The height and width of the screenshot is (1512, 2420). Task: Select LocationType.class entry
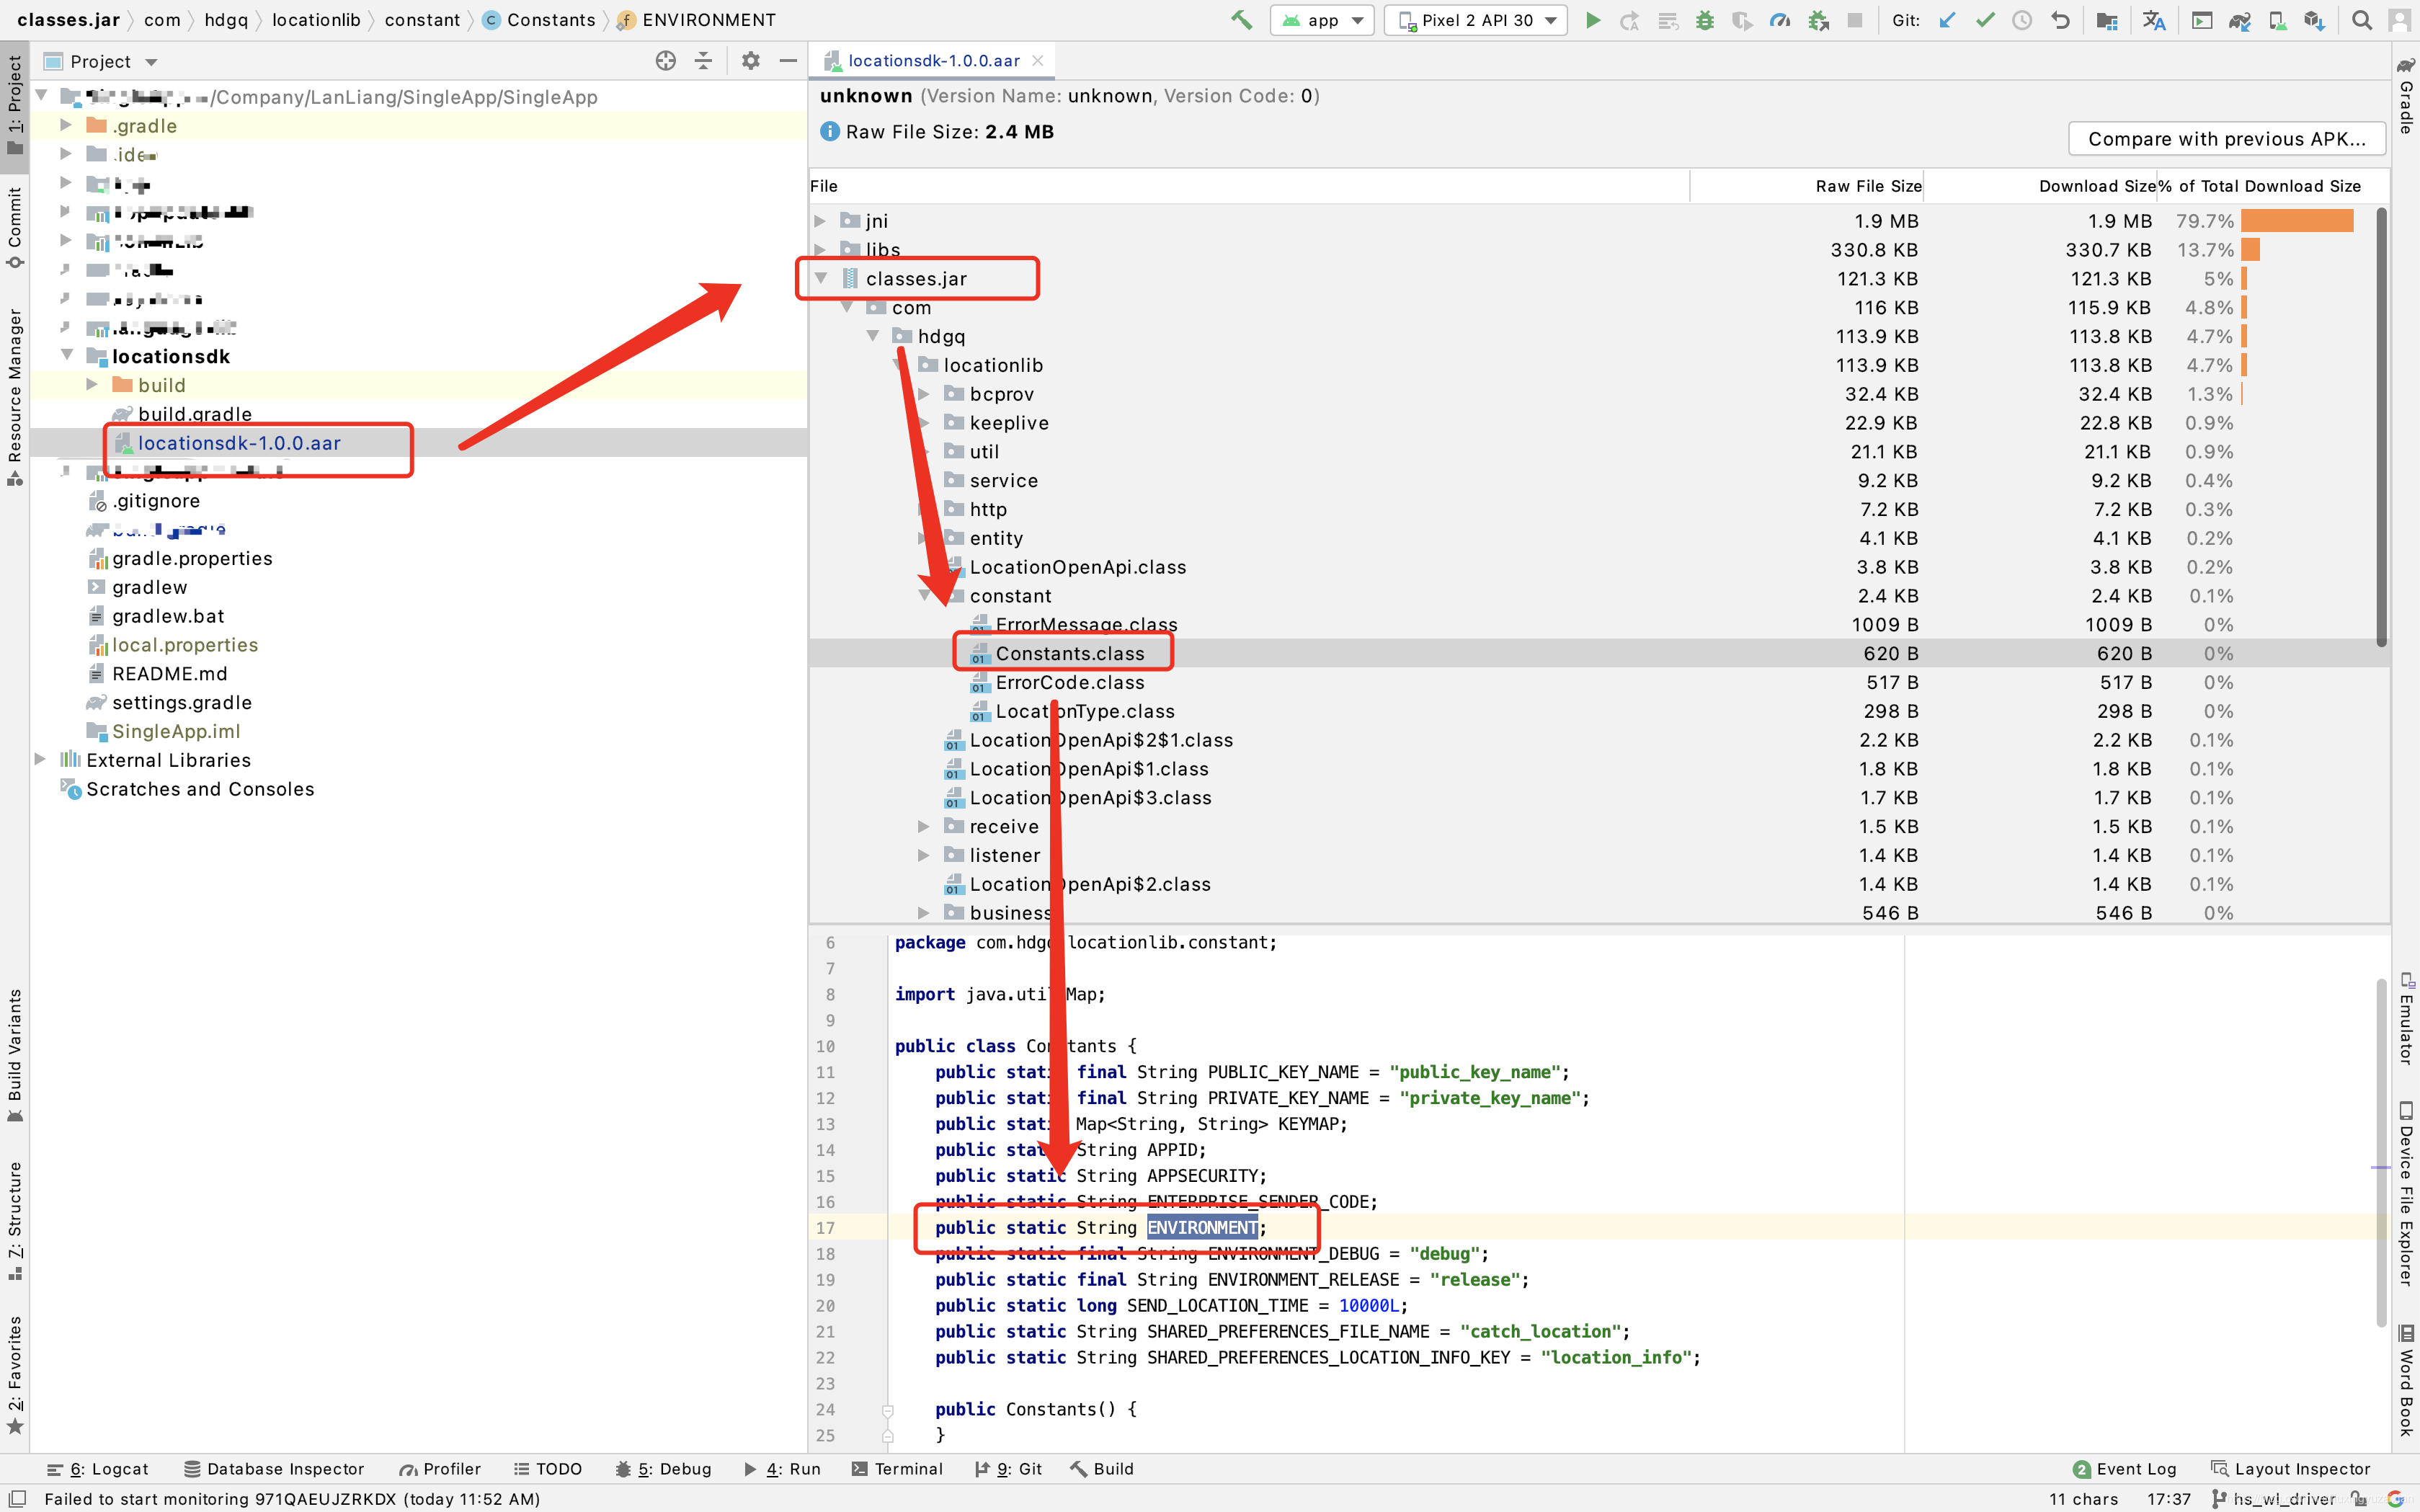1085,711
